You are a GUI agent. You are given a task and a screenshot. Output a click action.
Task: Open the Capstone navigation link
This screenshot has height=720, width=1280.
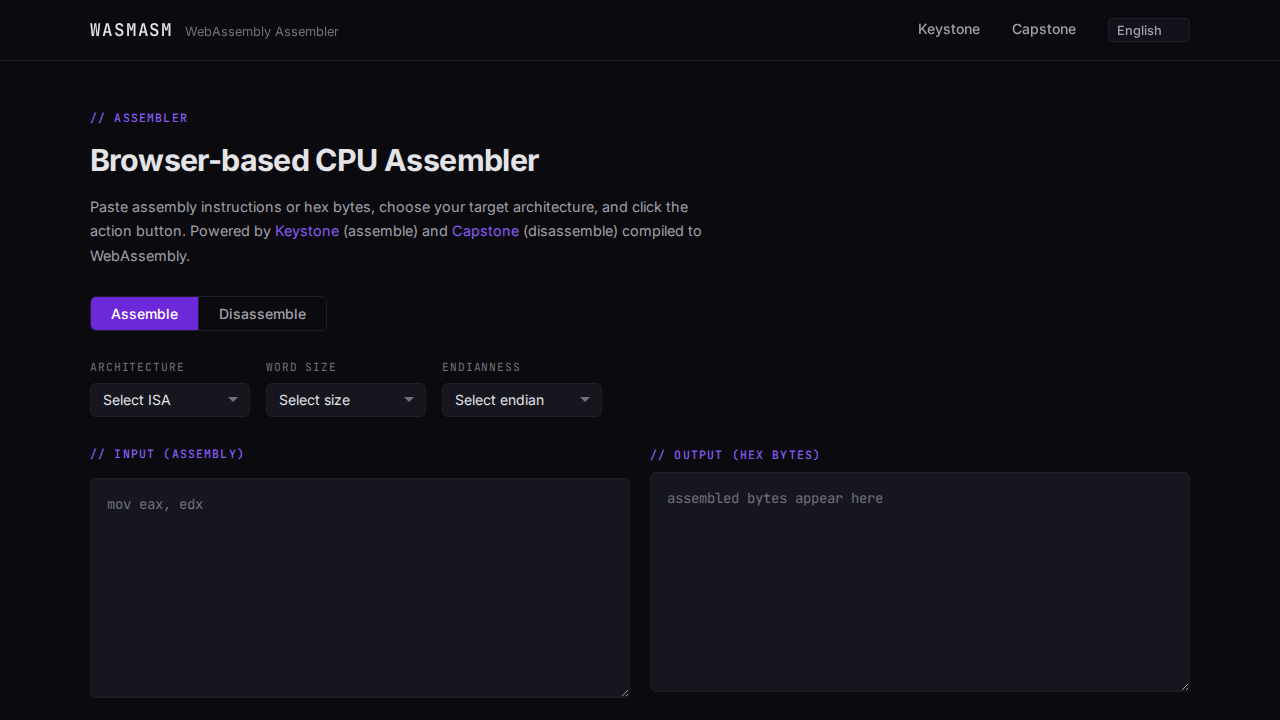point(1043,29)
